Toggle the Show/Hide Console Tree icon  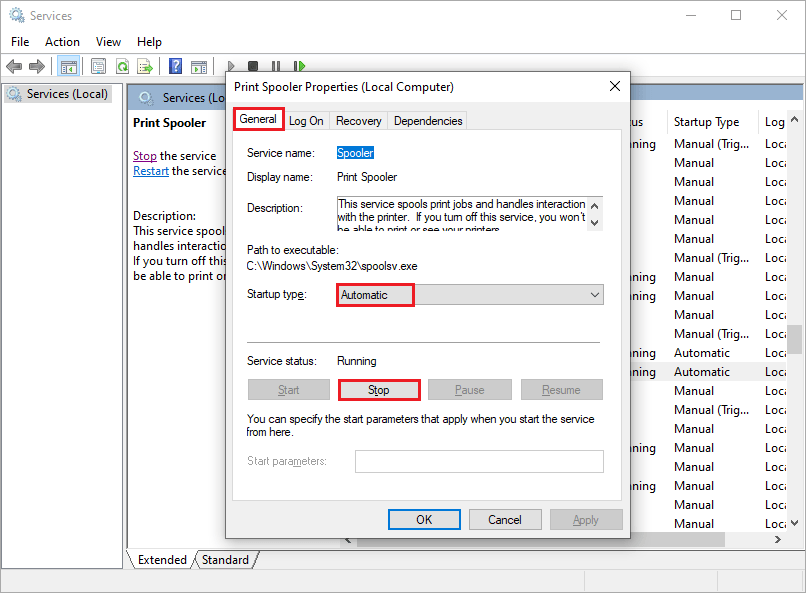coord(67,66)
